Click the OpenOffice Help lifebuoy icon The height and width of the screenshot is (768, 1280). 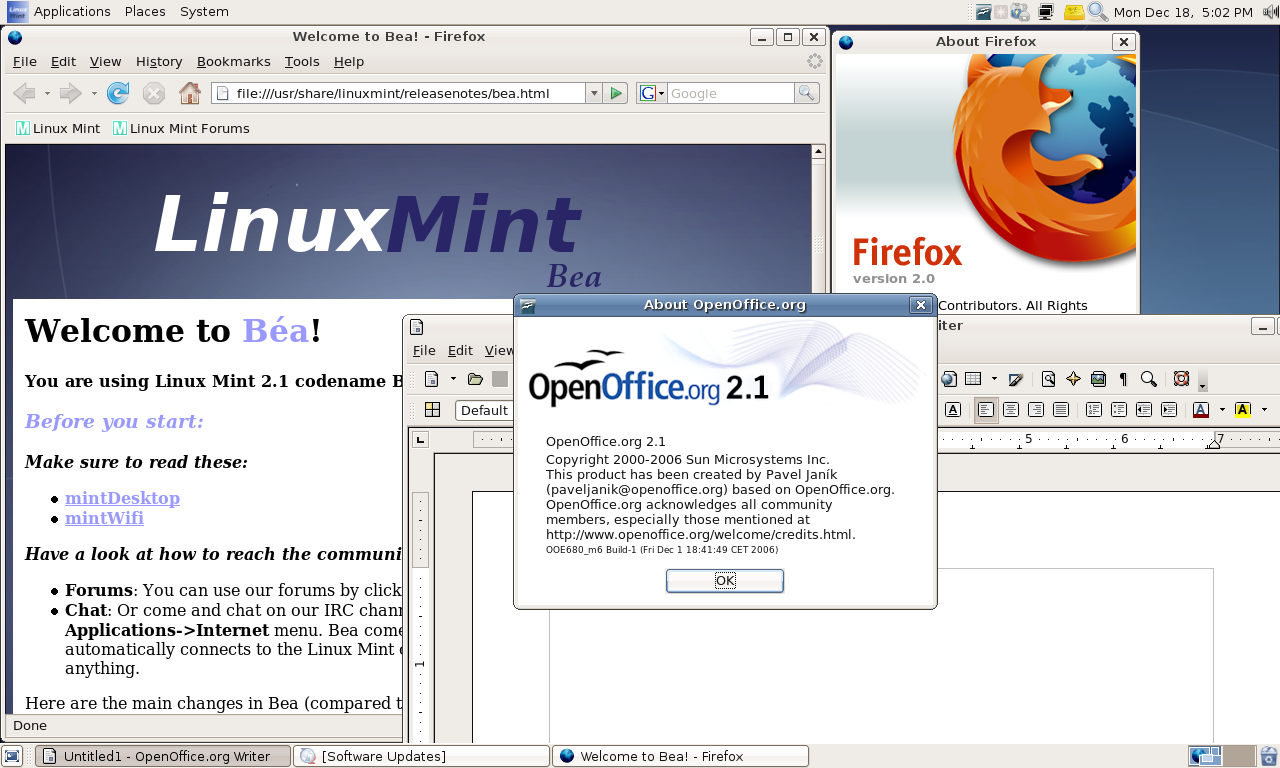click(1181, 379)
